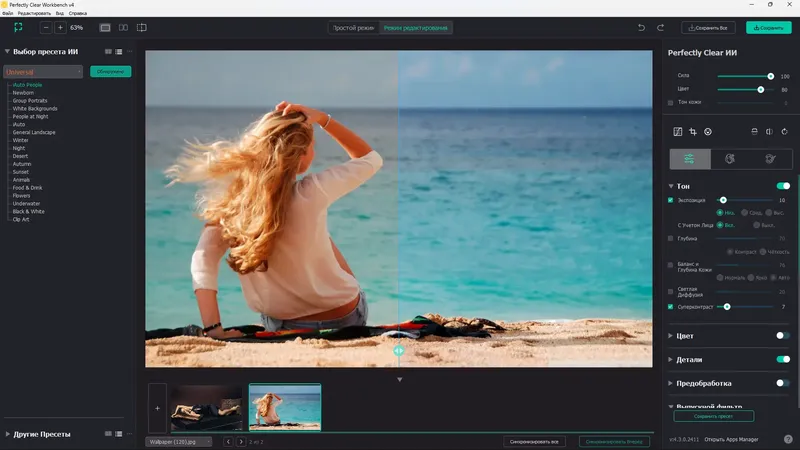Viewport: 800px width, 450px height.
Task: Grab the before/after split handle on image
Action: [x=399, y=351]
